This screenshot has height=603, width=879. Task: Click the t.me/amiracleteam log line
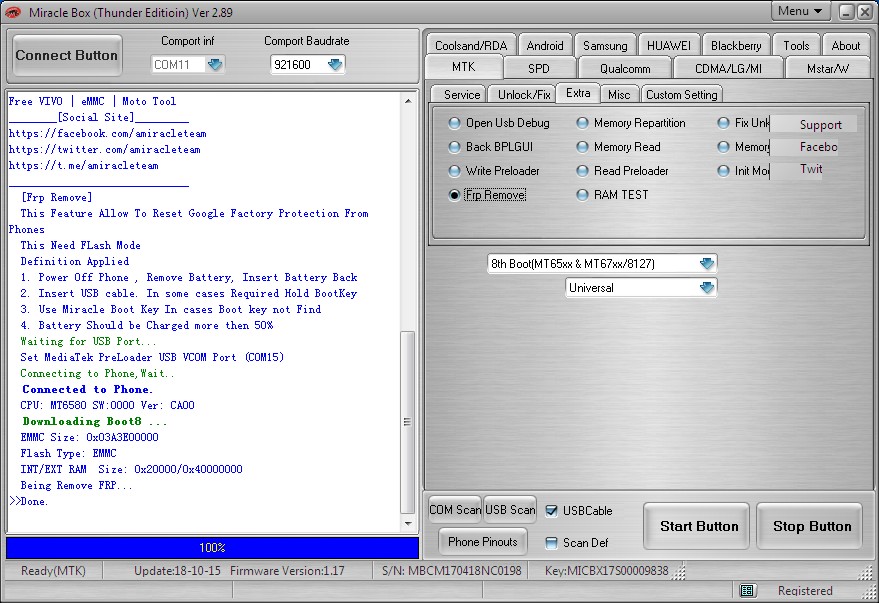84,165
